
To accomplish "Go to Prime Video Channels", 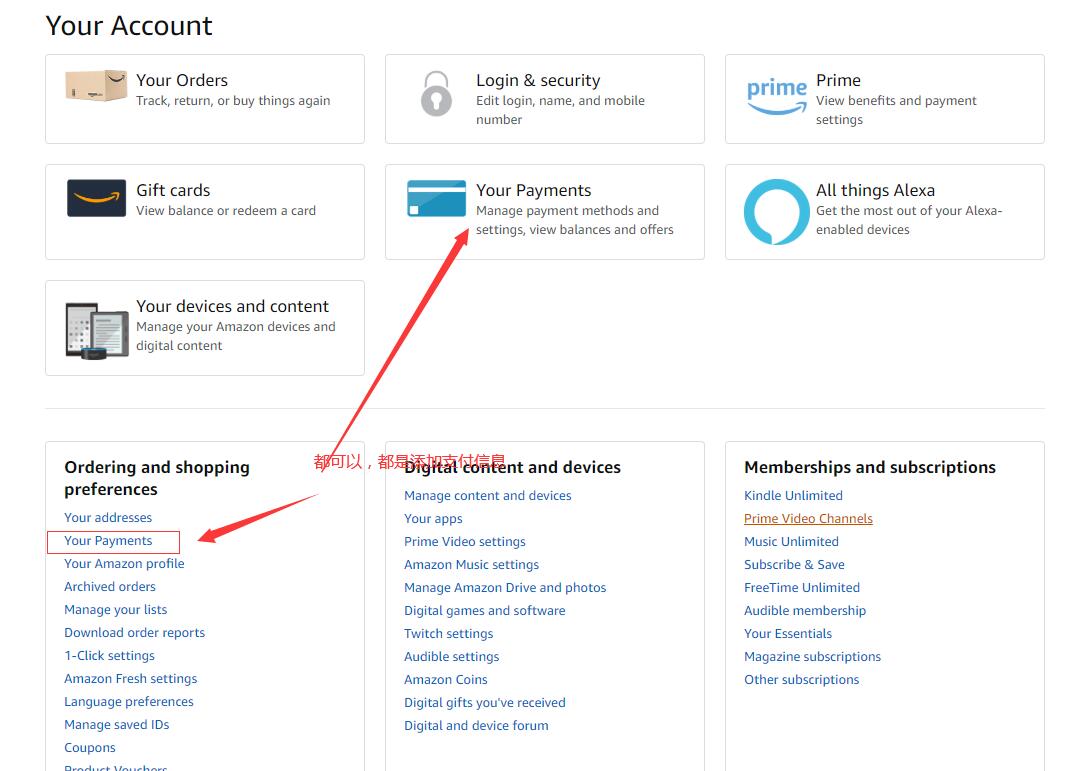I will [x=808, y=519].
